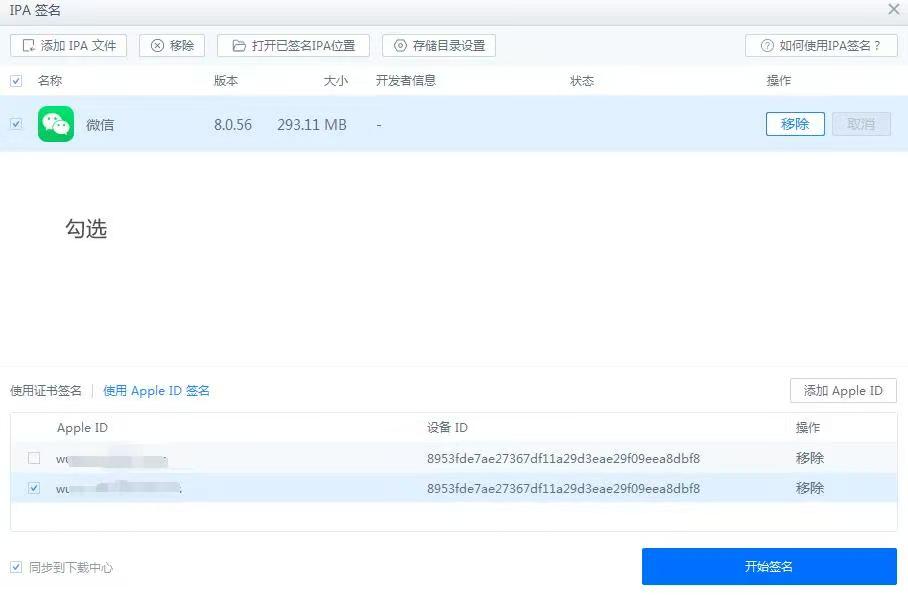Uncheck the second Apple ID checkbox

[x=34, y=488]
